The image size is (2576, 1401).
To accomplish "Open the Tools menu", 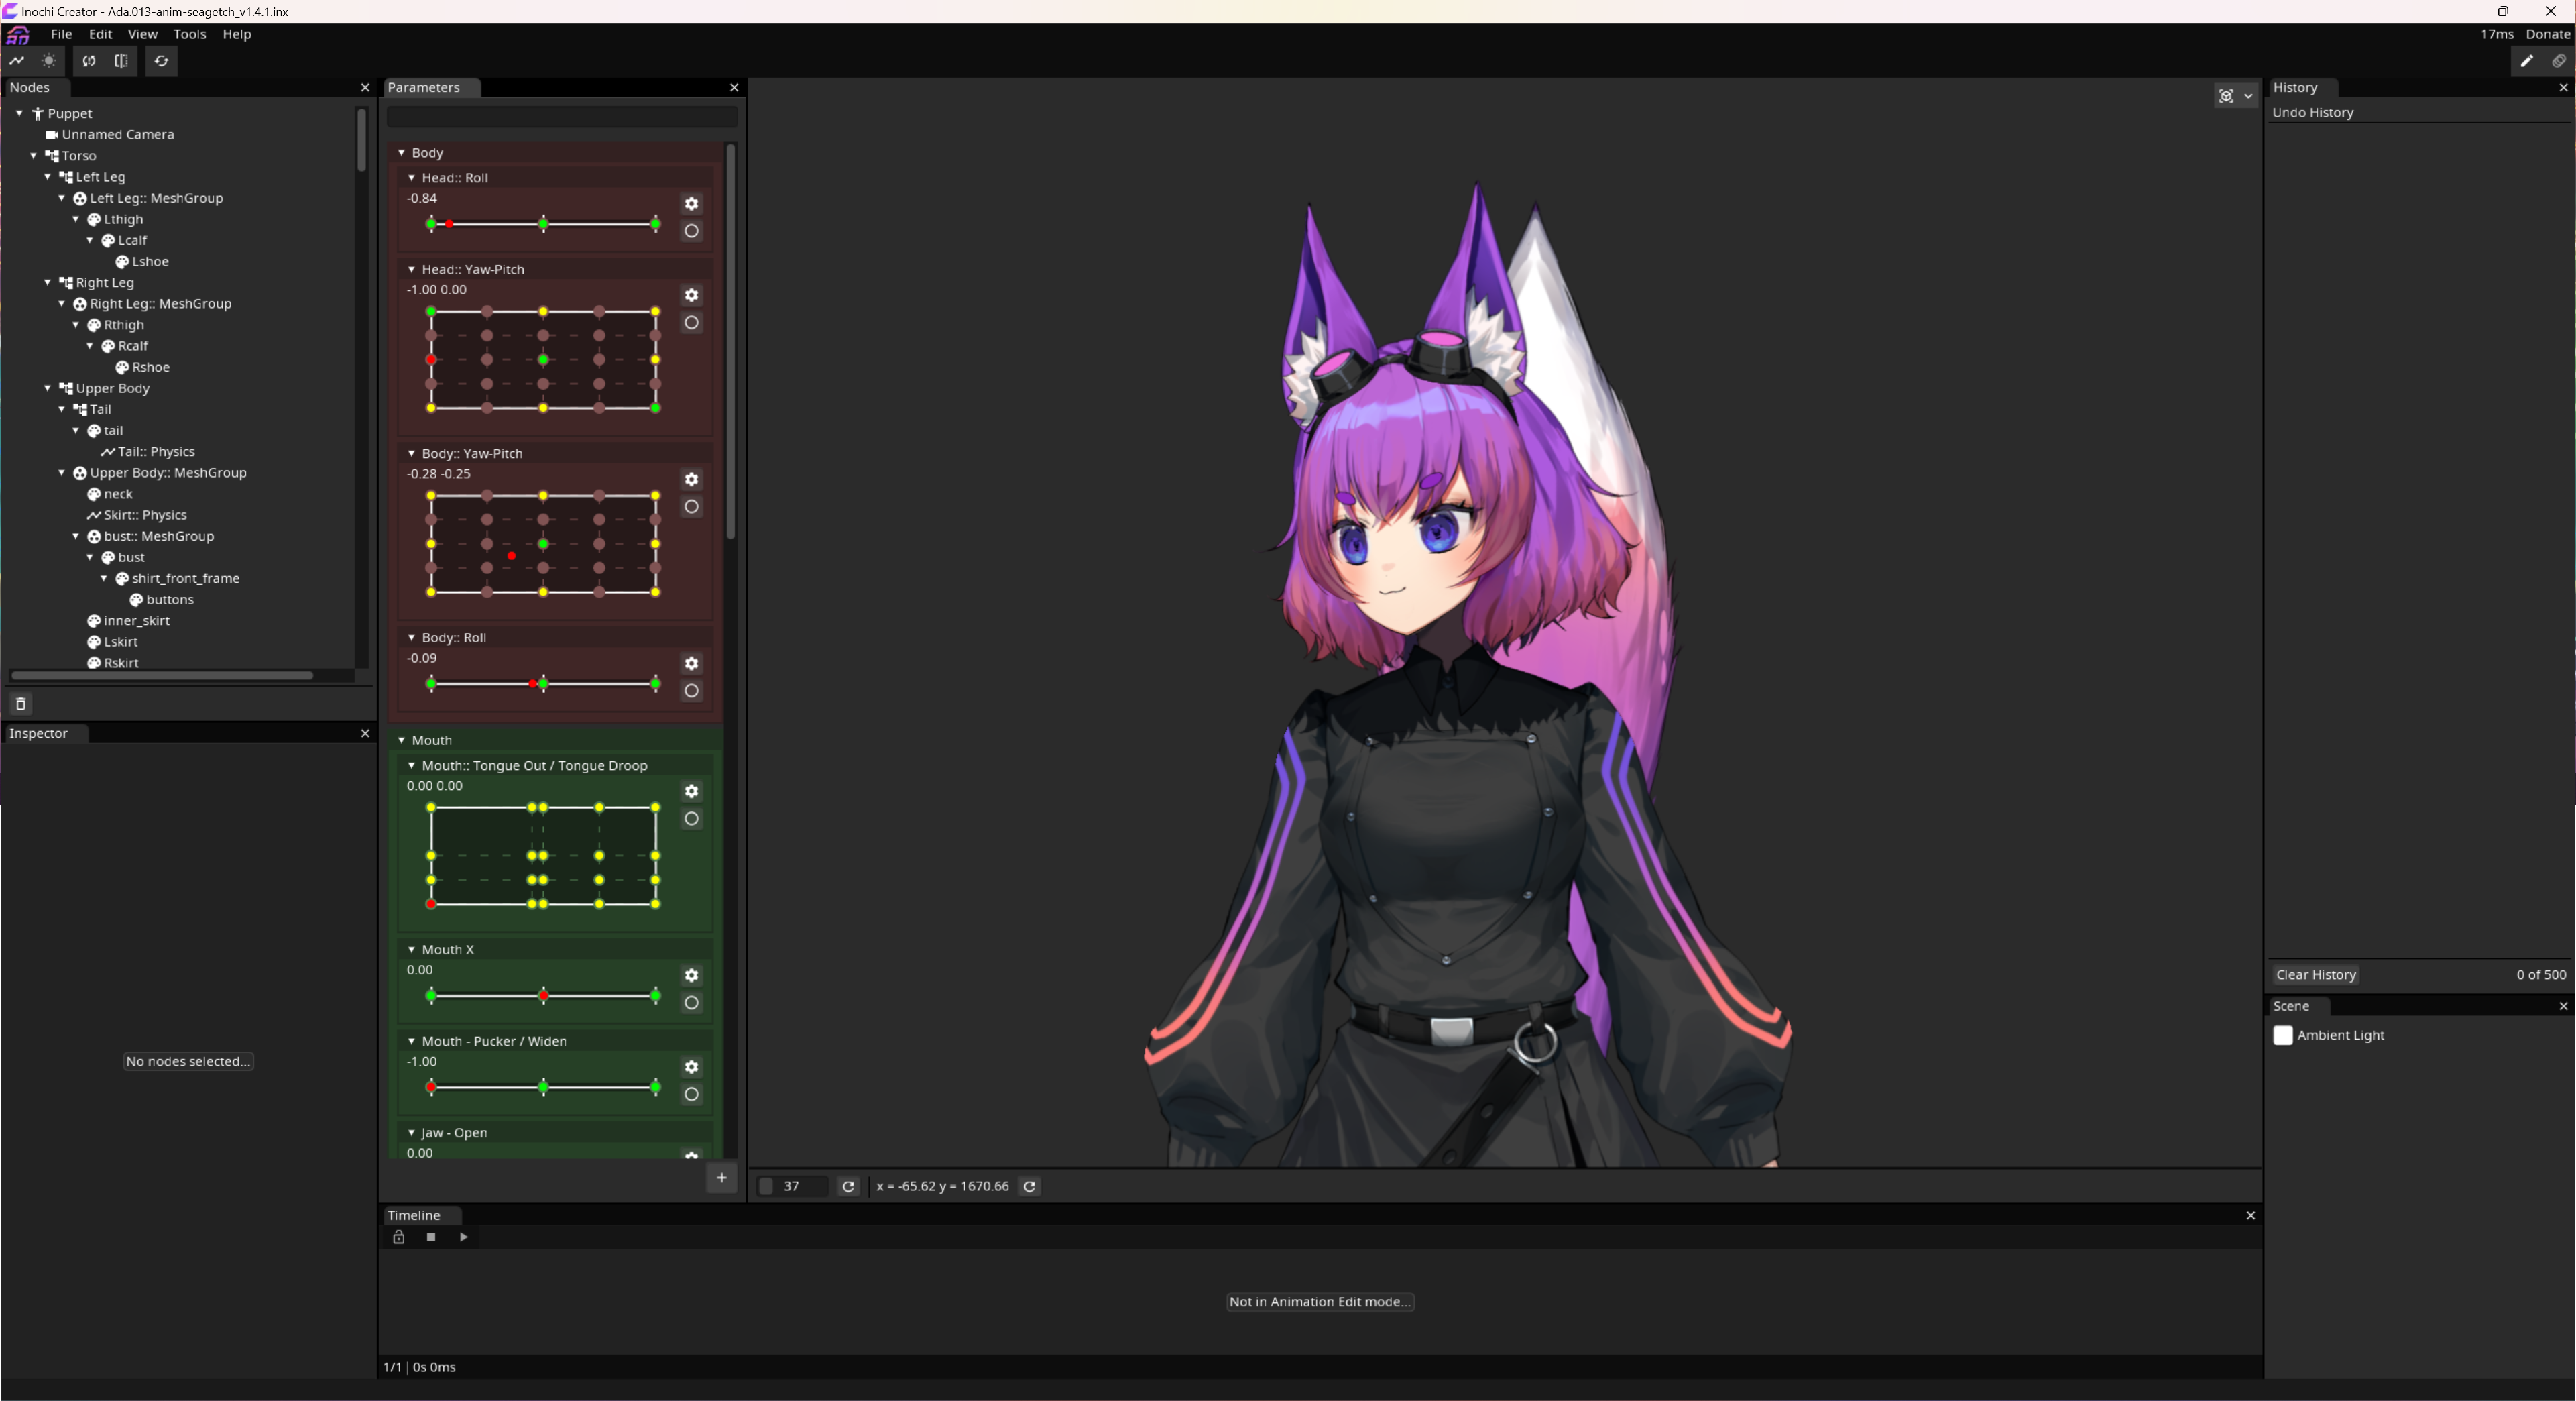I will [x=189, y=34].
